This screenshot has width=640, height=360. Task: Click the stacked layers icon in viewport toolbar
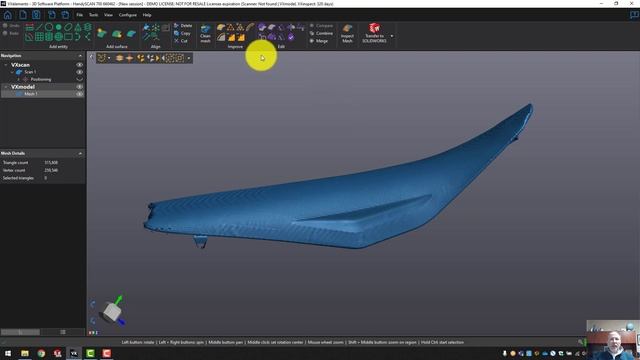click(x=119, y=58)
